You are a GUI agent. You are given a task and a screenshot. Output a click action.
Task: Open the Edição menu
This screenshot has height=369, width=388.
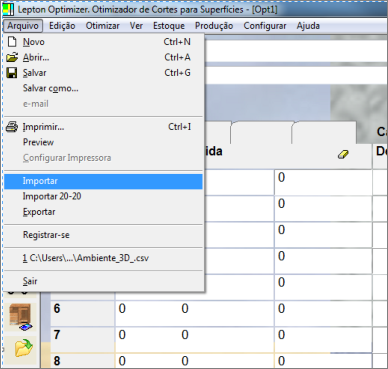click(62, 26)
